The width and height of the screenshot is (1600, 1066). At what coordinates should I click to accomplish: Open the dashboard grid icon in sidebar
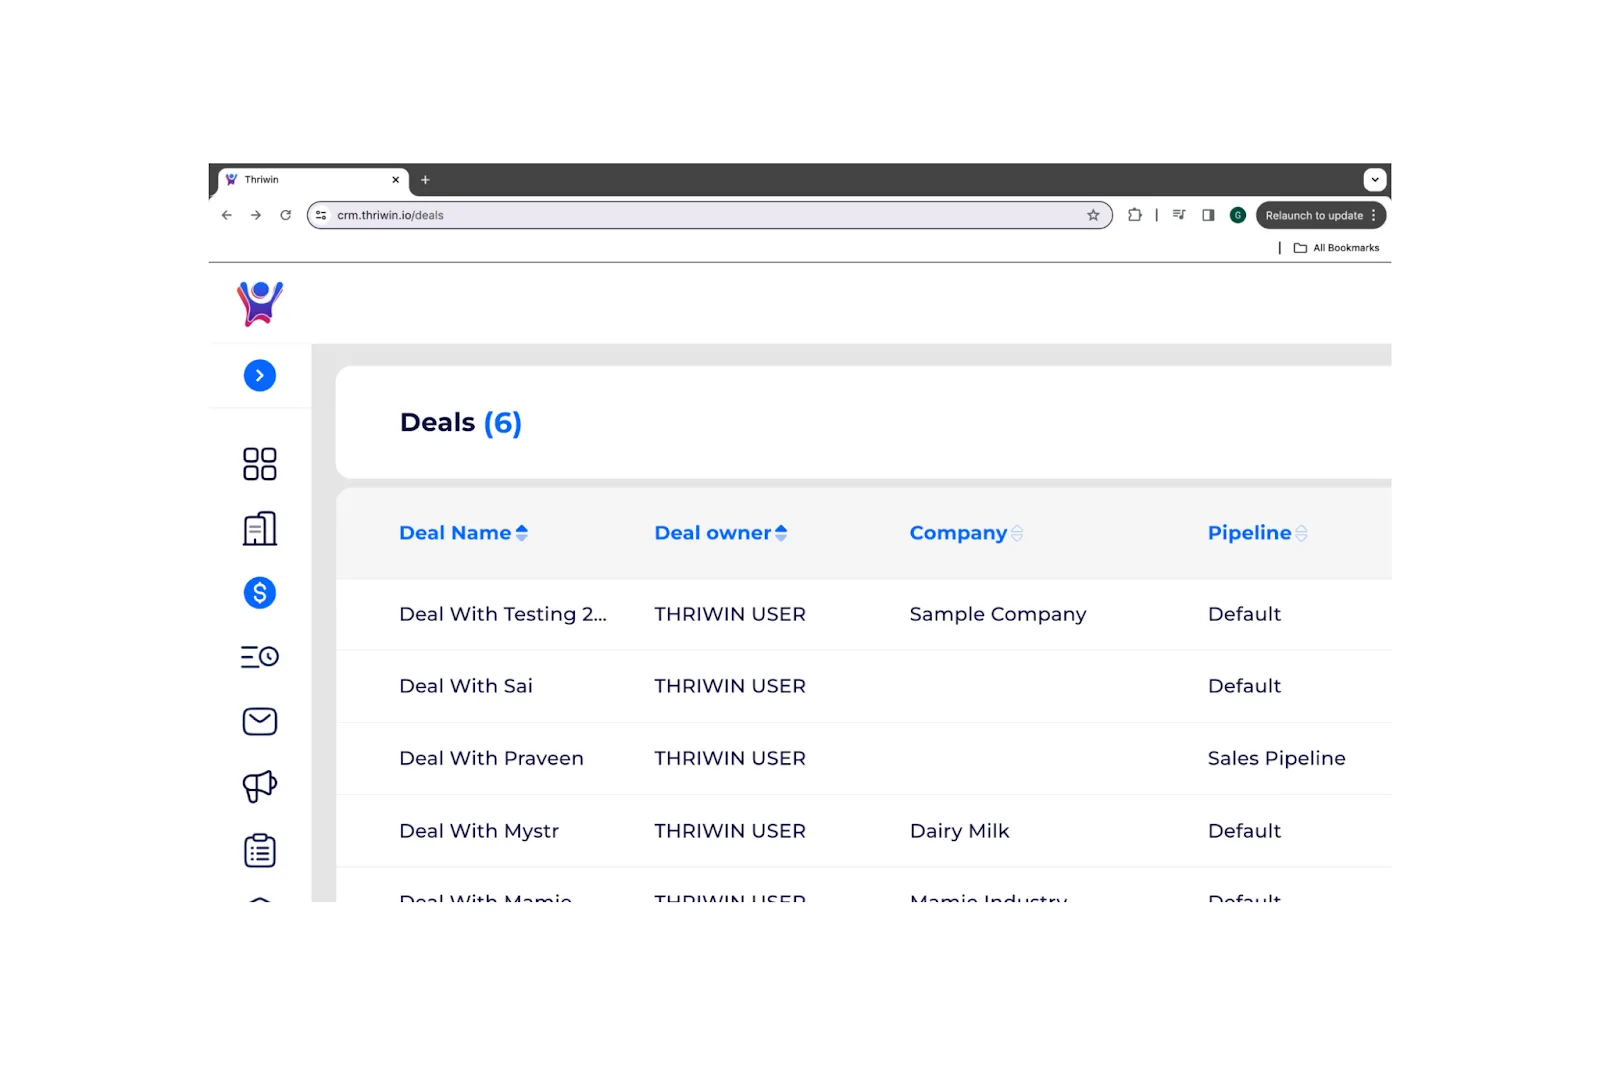(260, 464)
